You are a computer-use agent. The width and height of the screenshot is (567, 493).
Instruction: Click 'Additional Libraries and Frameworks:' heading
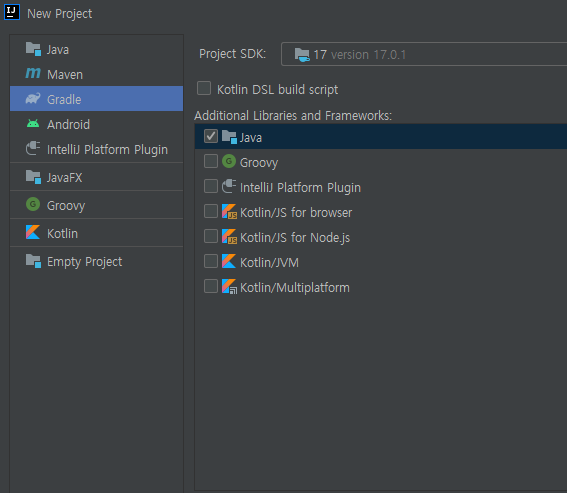pos(293,115)
